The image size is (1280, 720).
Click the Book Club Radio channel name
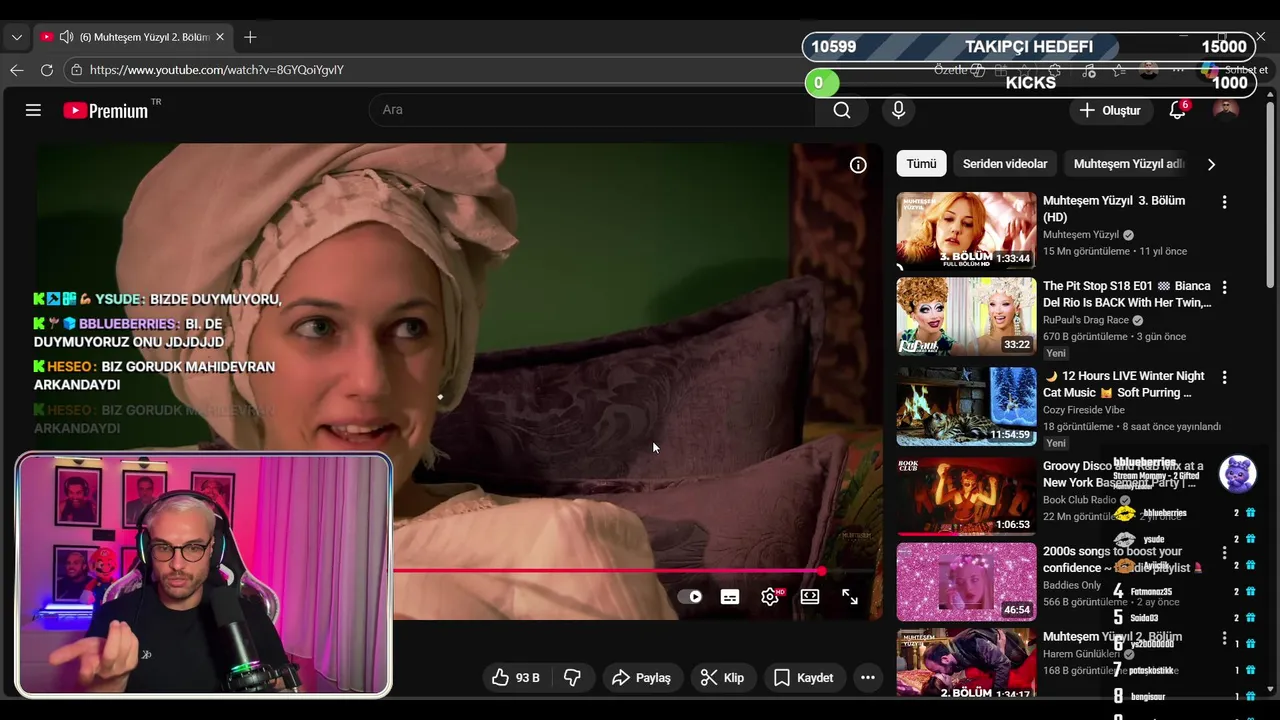point(1080,500)
